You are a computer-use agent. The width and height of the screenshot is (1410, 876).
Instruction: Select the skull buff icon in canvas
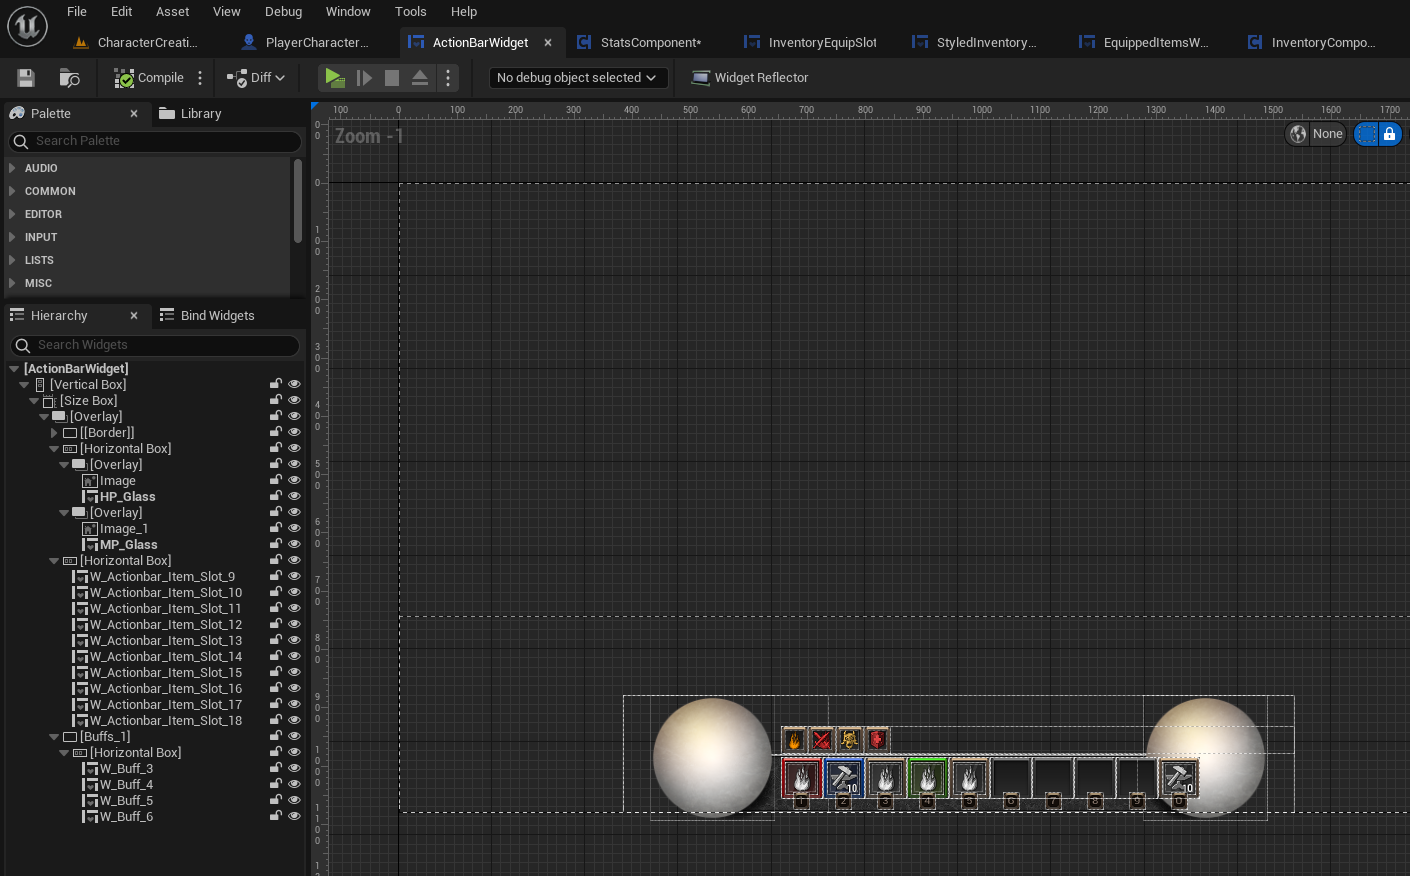point(849,740)
